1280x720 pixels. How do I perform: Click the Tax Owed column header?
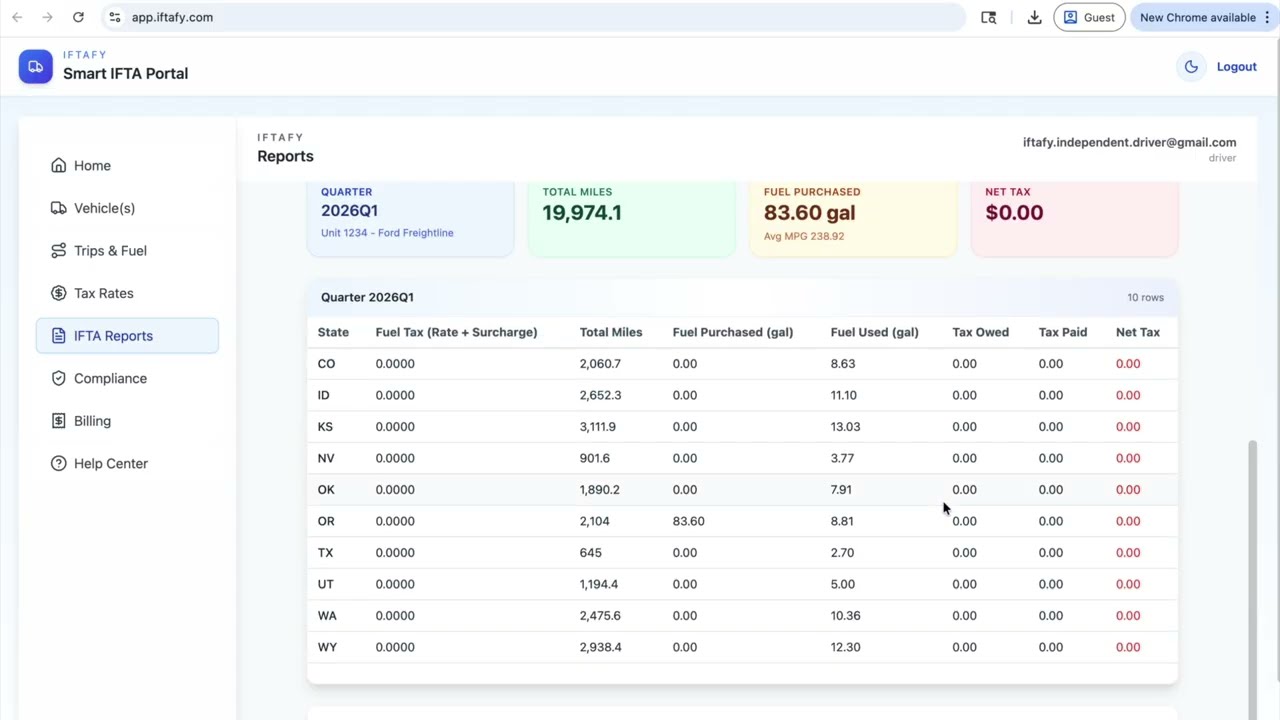pos(980,332)
